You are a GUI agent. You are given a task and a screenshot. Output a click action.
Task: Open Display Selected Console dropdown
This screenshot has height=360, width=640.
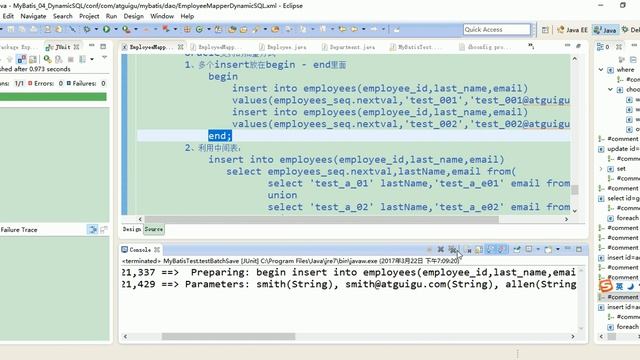(538, 249)
